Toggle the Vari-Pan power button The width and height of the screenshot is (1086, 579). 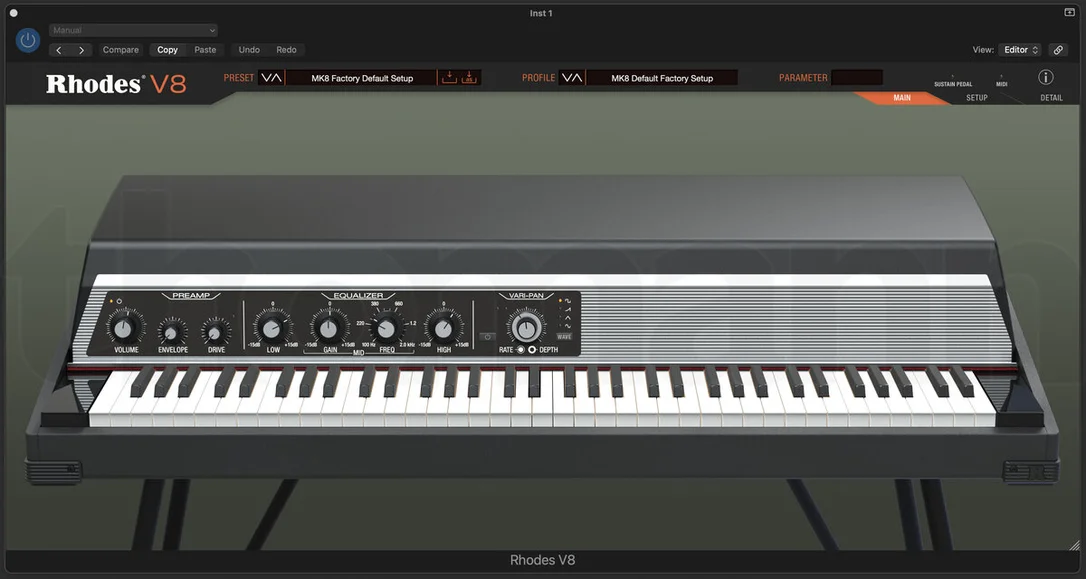pyautogui.click(x=488, y=337)
